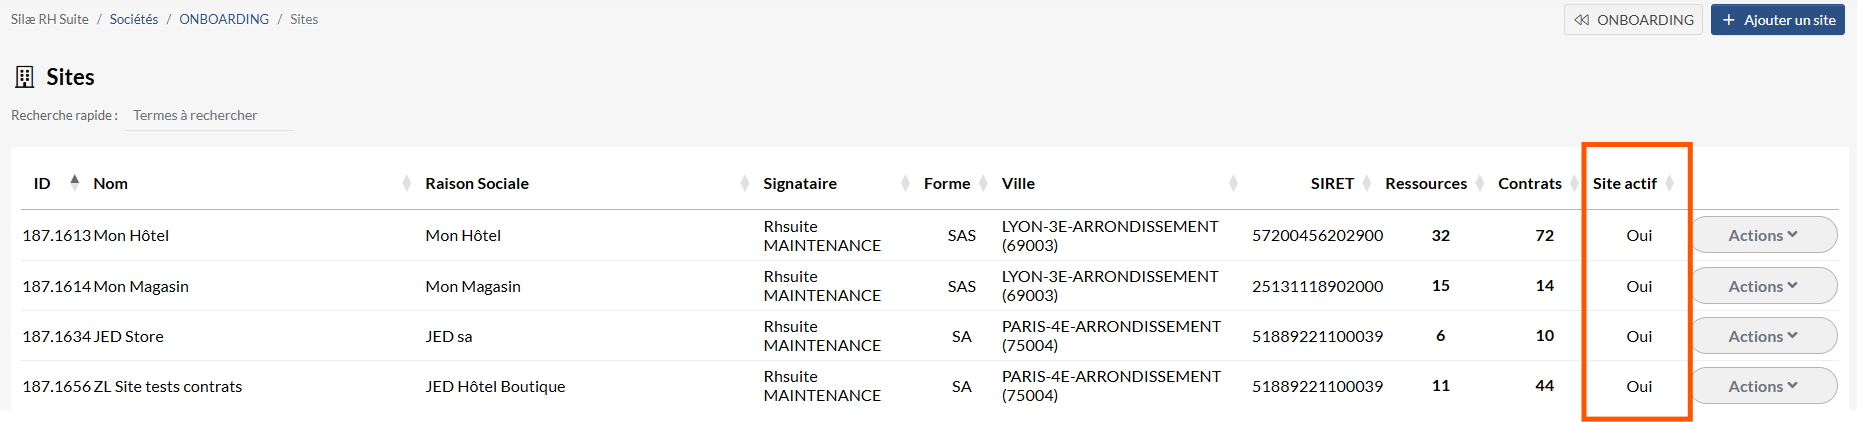Sort by Forme column arrows
The width and height of the screenshot is (1857, 422).
pyautogui.click(x=982, y=183)
